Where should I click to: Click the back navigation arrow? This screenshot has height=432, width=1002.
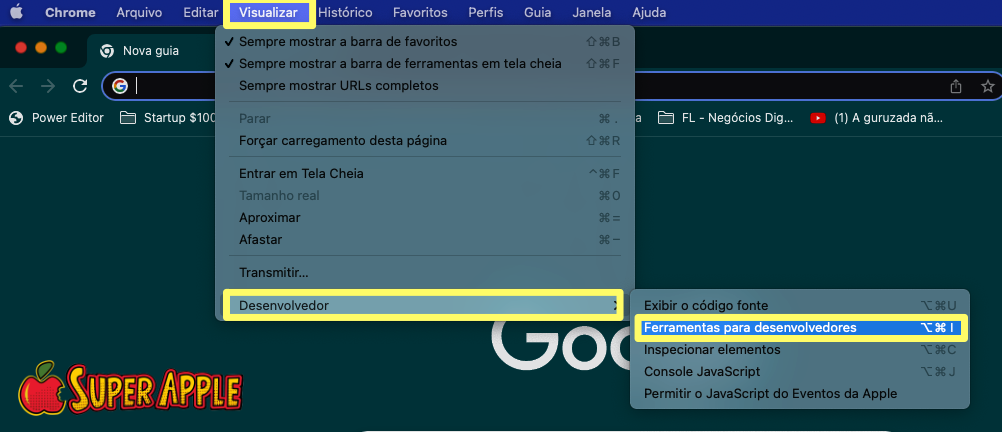tap(16, 86)
